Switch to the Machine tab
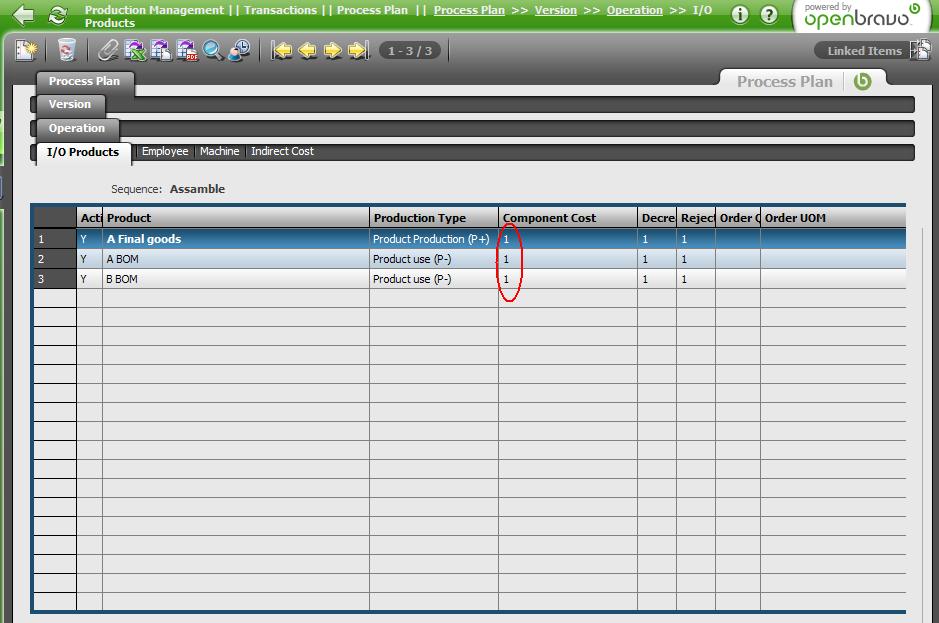This screenshot has width=939, height=623. click(220, 152)
